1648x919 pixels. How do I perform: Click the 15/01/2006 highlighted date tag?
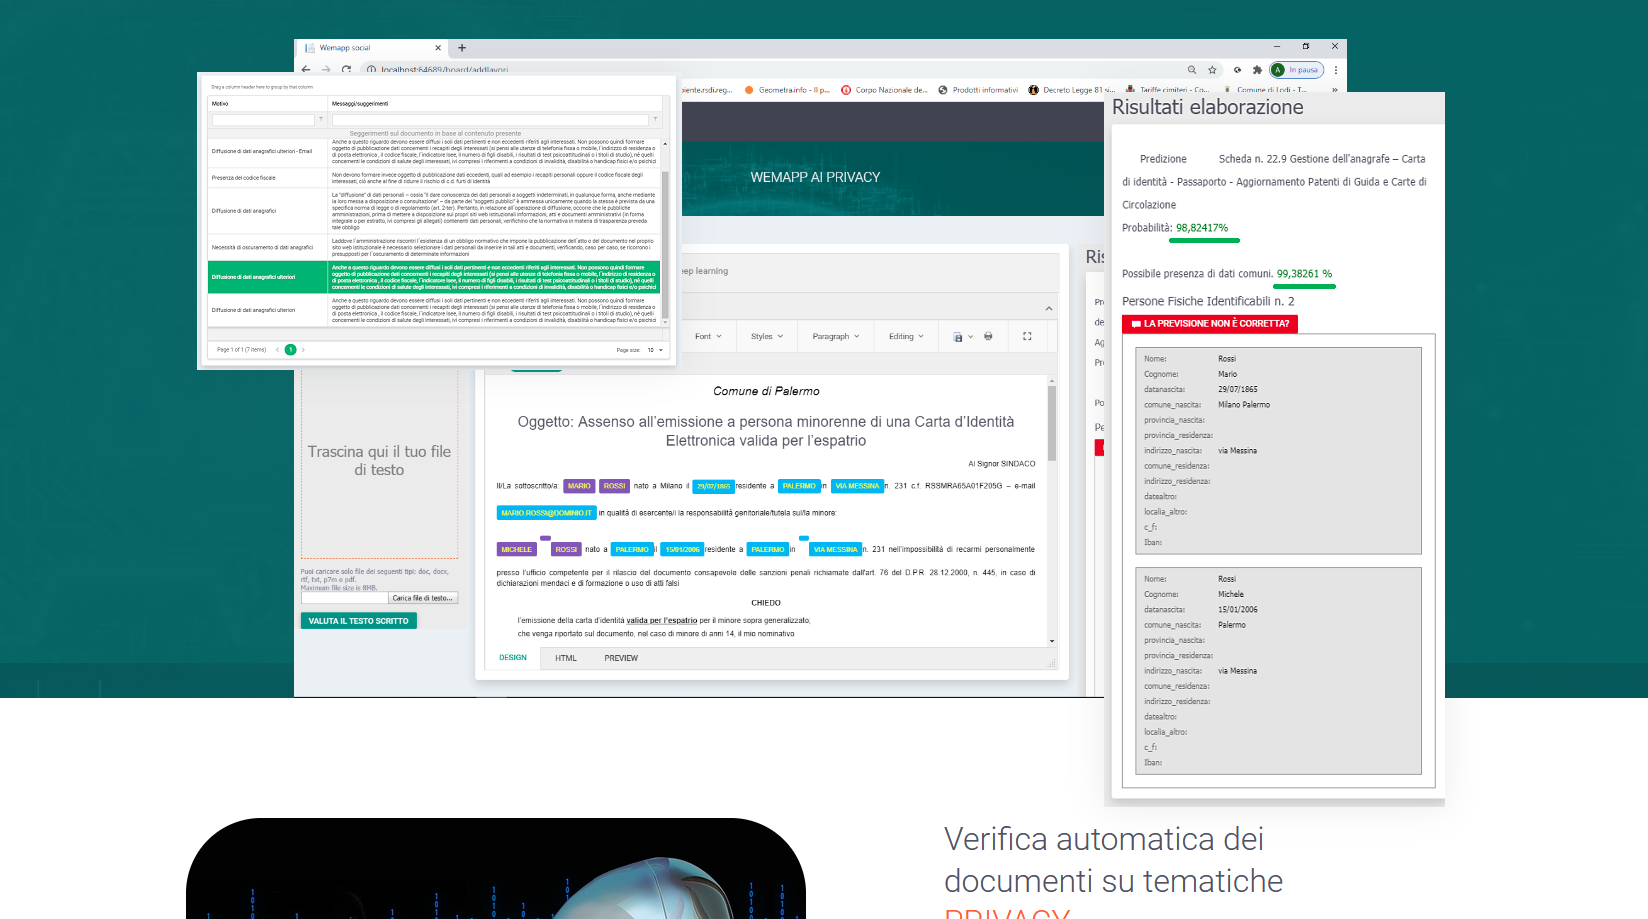point(682,549)
